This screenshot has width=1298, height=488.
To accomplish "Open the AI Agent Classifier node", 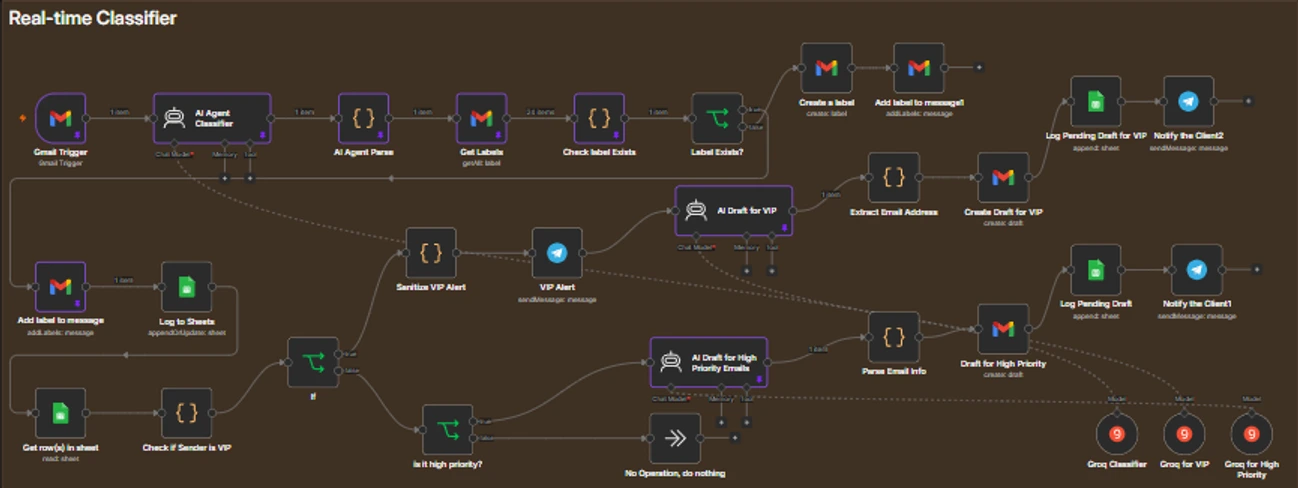I will pyautogui.click(x=212, y=118).
